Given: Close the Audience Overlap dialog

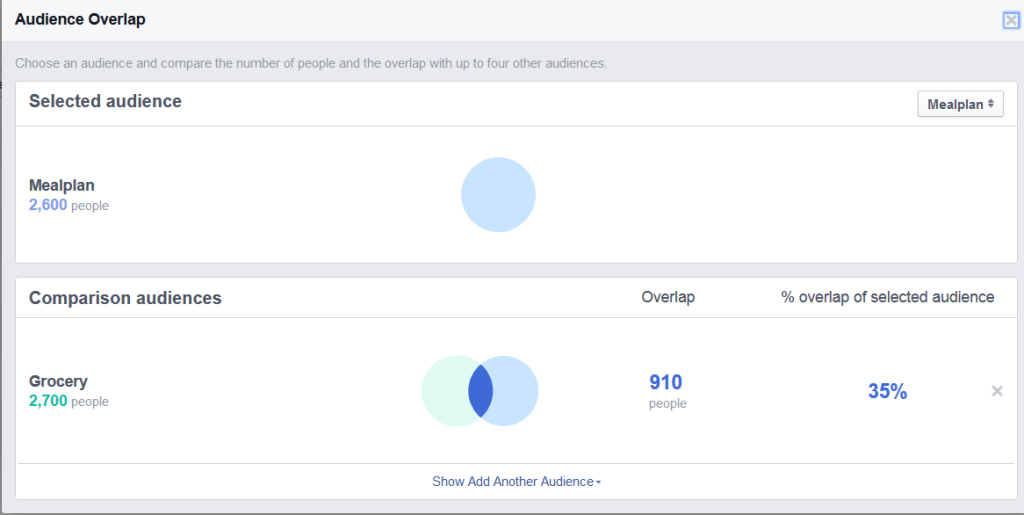Looking at the screenshot, I should click(x=1011, y=20).
